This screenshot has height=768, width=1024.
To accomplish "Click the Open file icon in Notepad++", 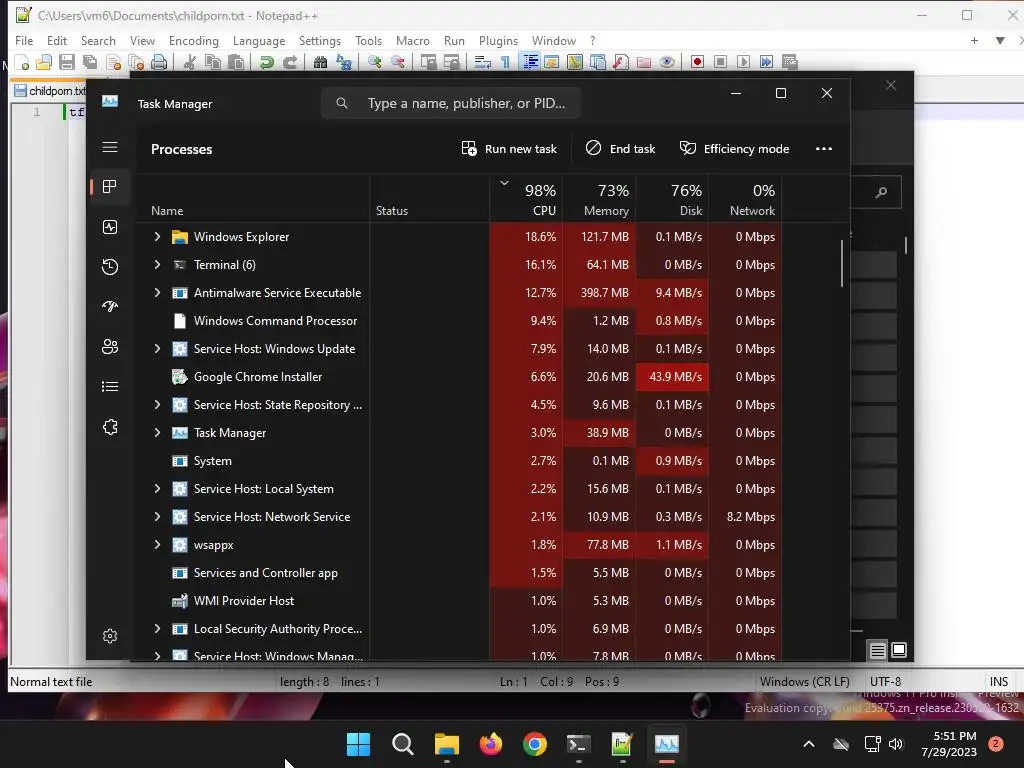I will point(44,62).
